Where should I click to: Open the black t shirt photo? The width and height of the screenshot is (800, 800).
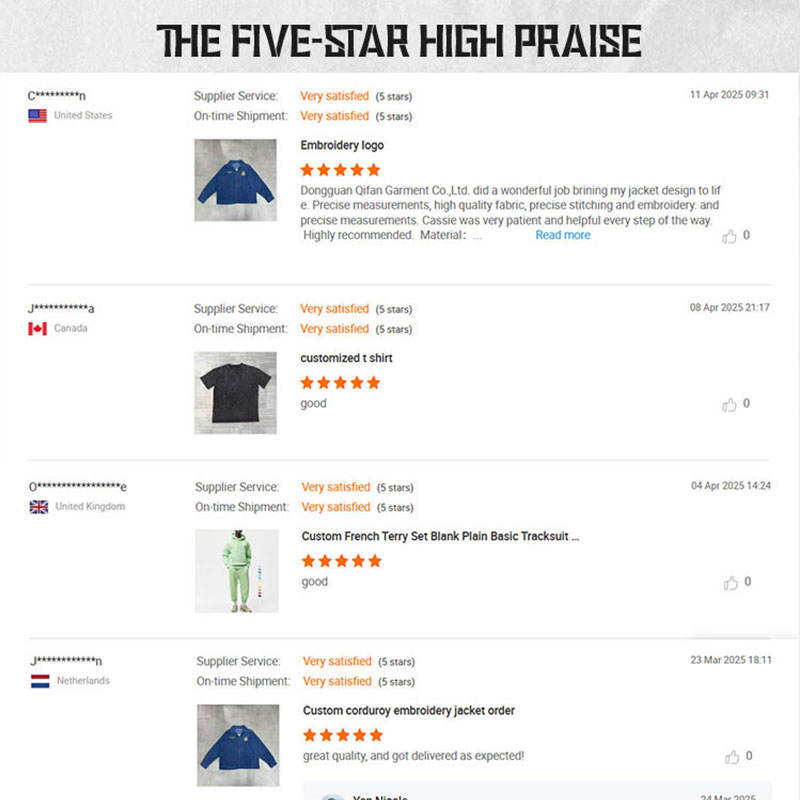(235, 392)
